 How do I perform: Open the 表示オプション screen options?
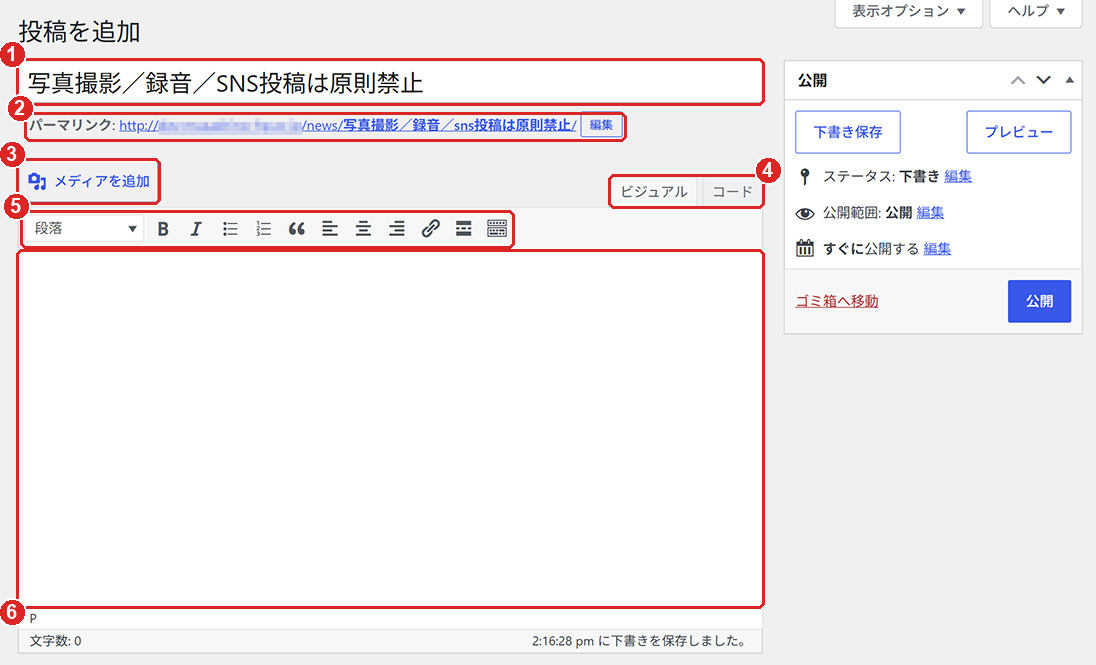(909, 12)
